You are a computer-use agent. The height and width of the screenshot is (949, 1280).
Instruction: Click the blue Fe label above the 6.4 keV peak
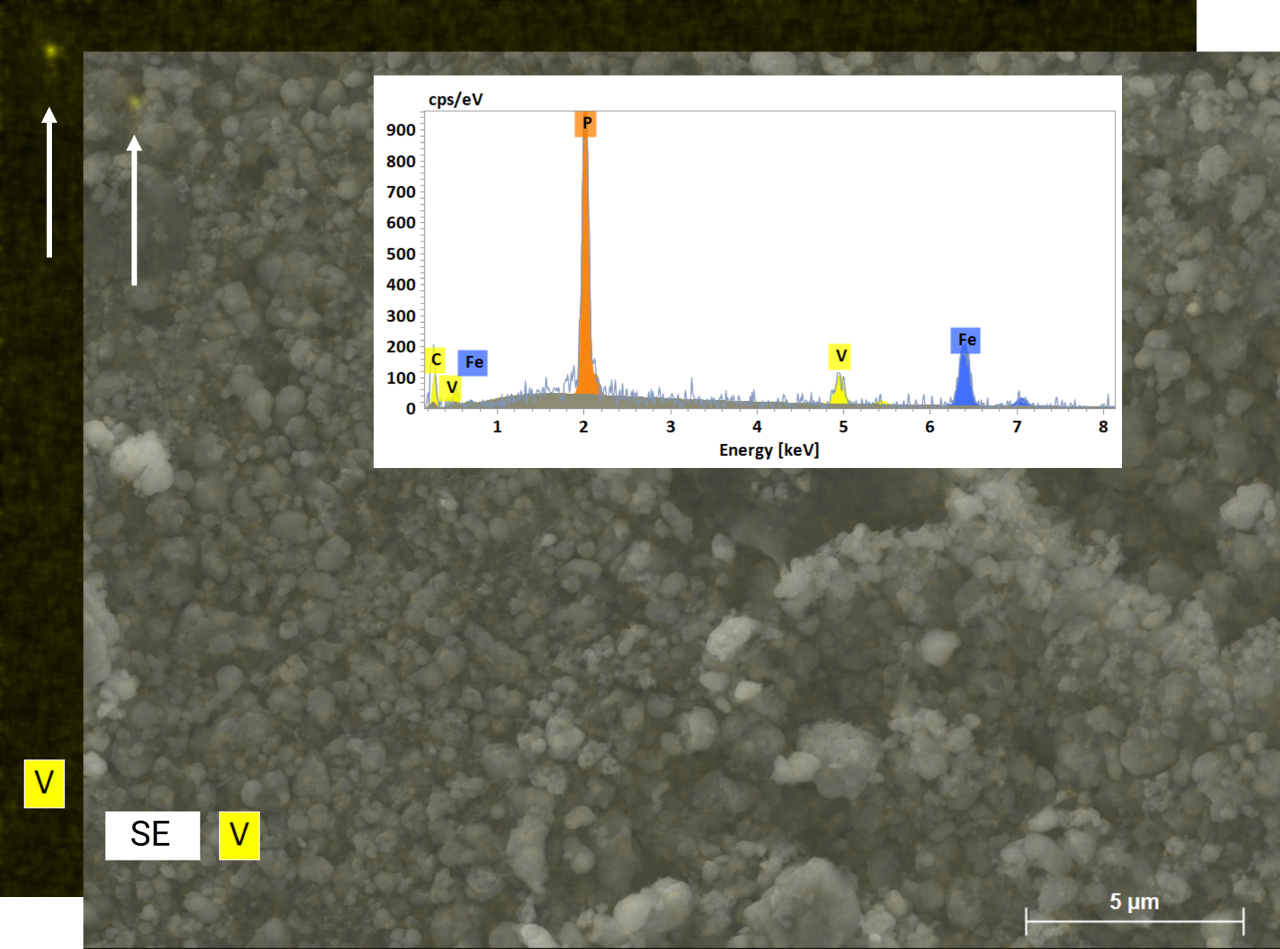(x=966, y=340)
